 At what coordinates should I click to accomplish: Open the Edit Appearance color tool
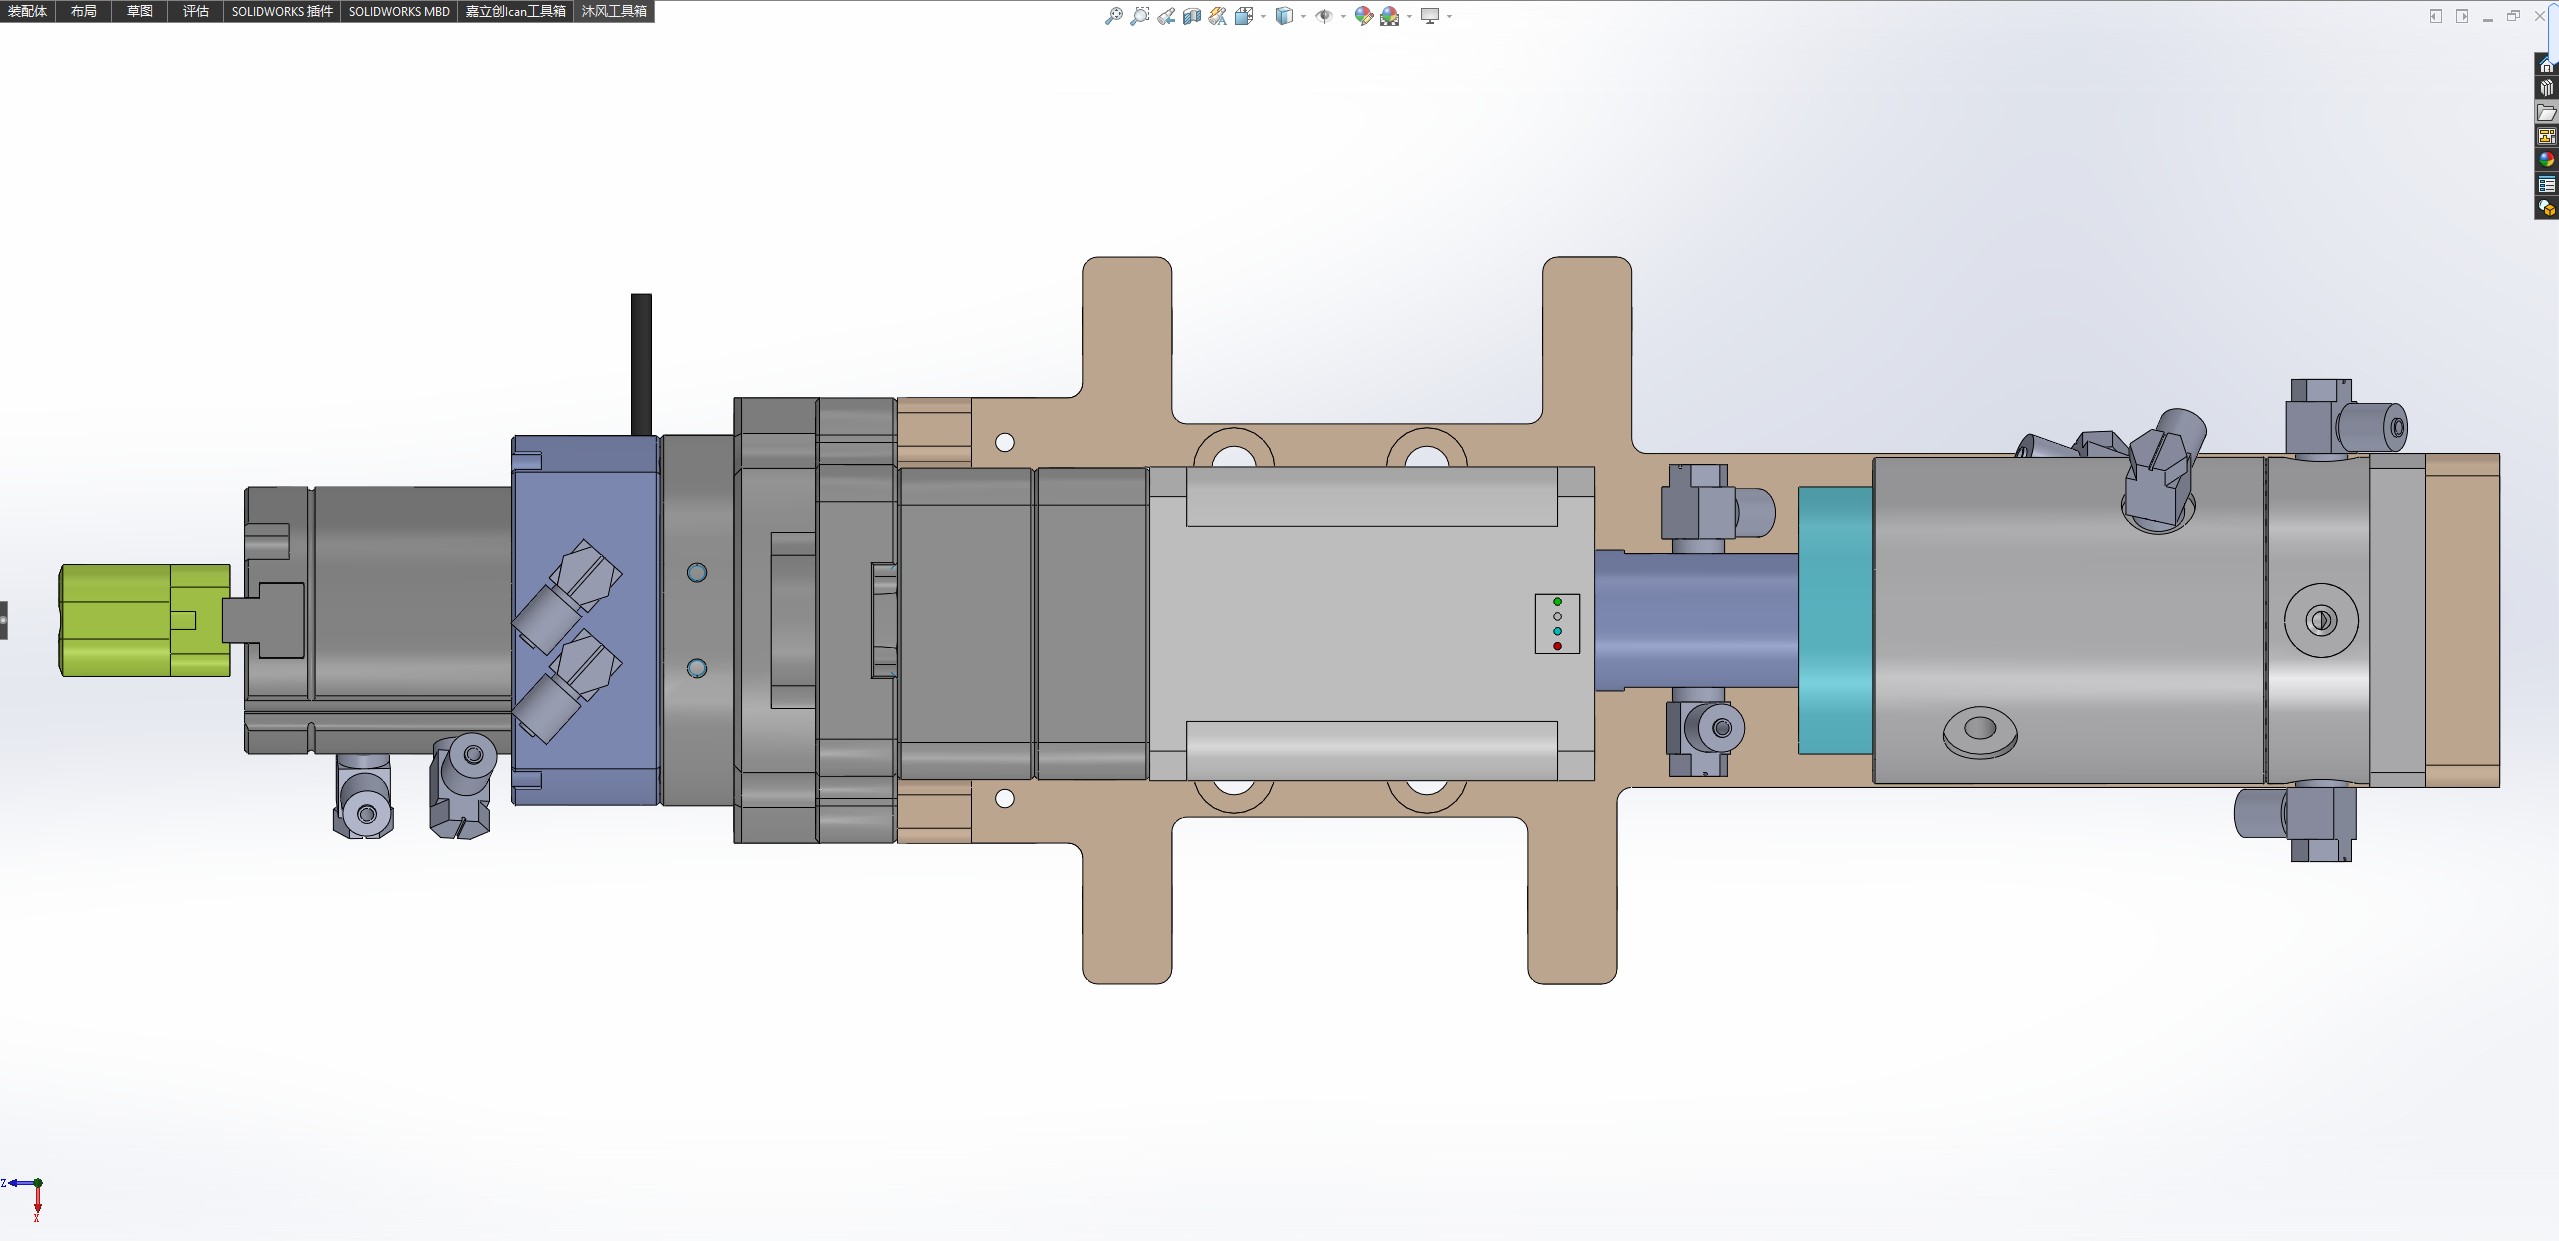click(1363, 16)
